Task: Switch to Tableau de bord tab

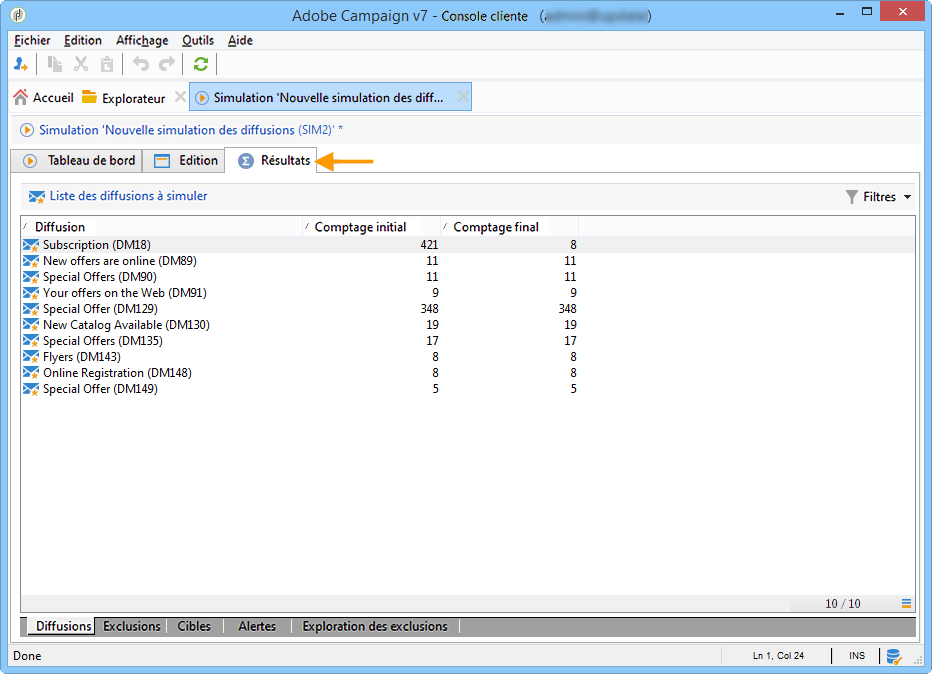Action: click(77, 161)
